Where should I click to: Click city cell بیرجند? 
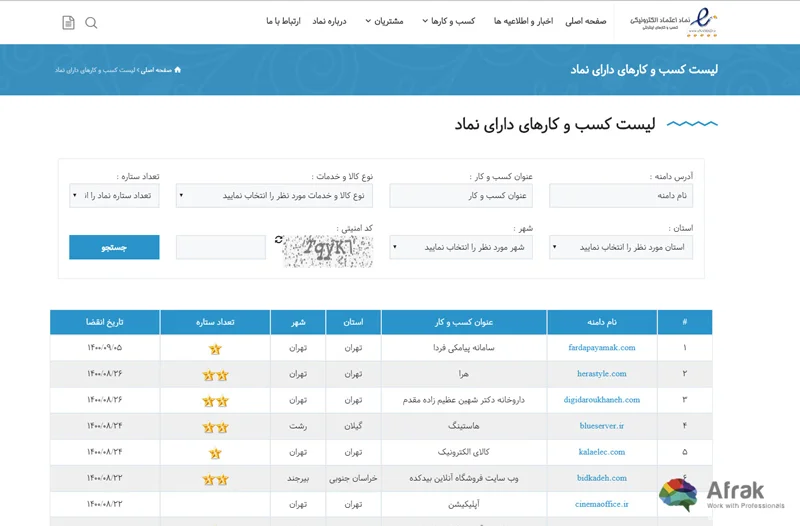click(298, 478)
